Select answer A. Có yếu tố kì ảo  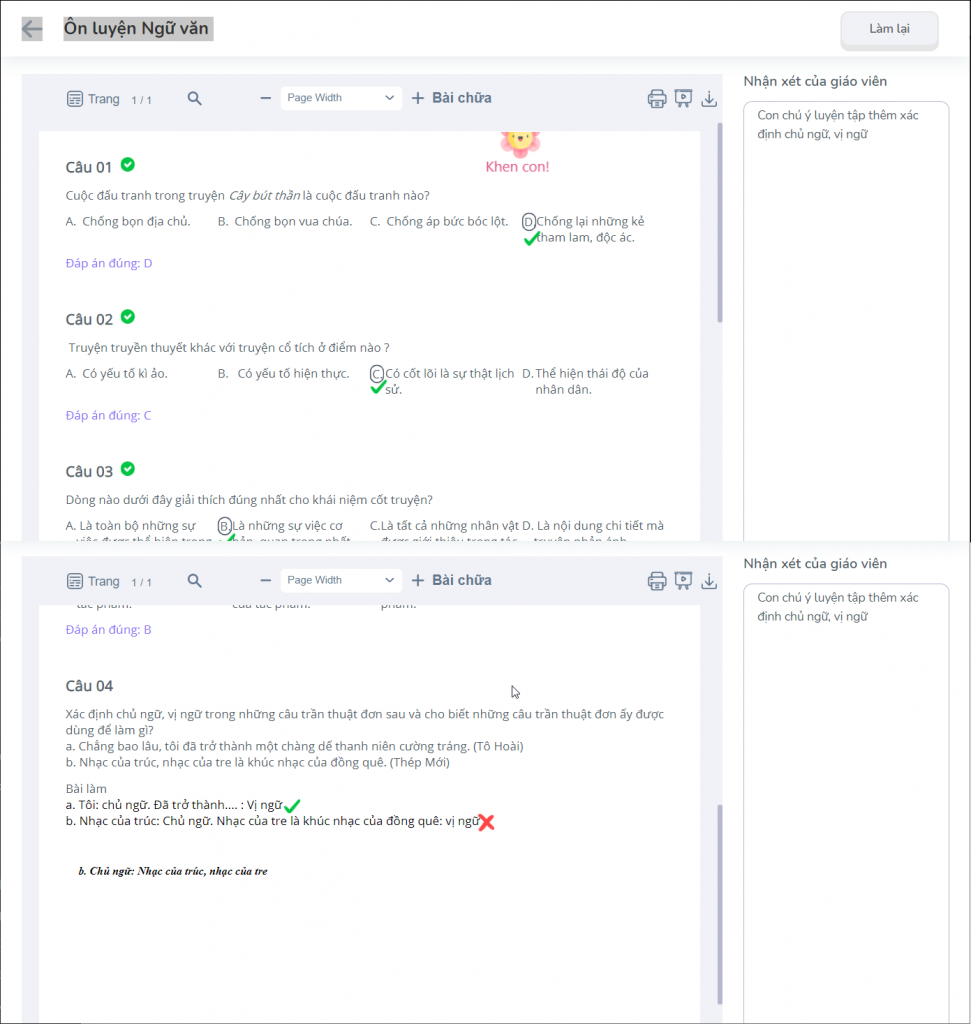click(x=117, y=374)
